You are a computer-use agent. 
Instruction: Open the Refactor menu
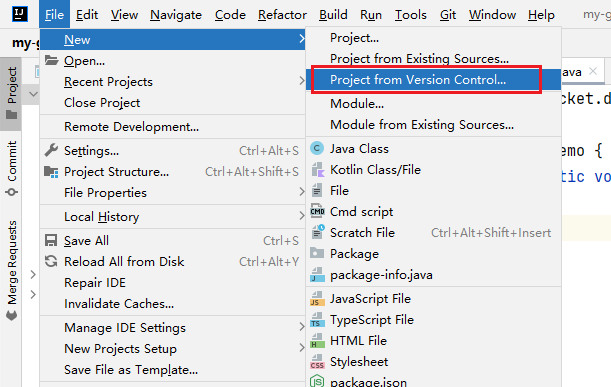pos(282,15)
